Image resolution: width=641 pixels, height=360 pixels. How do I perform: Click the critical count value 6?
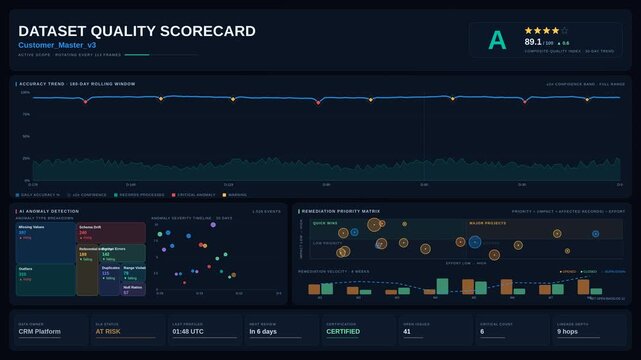pos(482,331)
